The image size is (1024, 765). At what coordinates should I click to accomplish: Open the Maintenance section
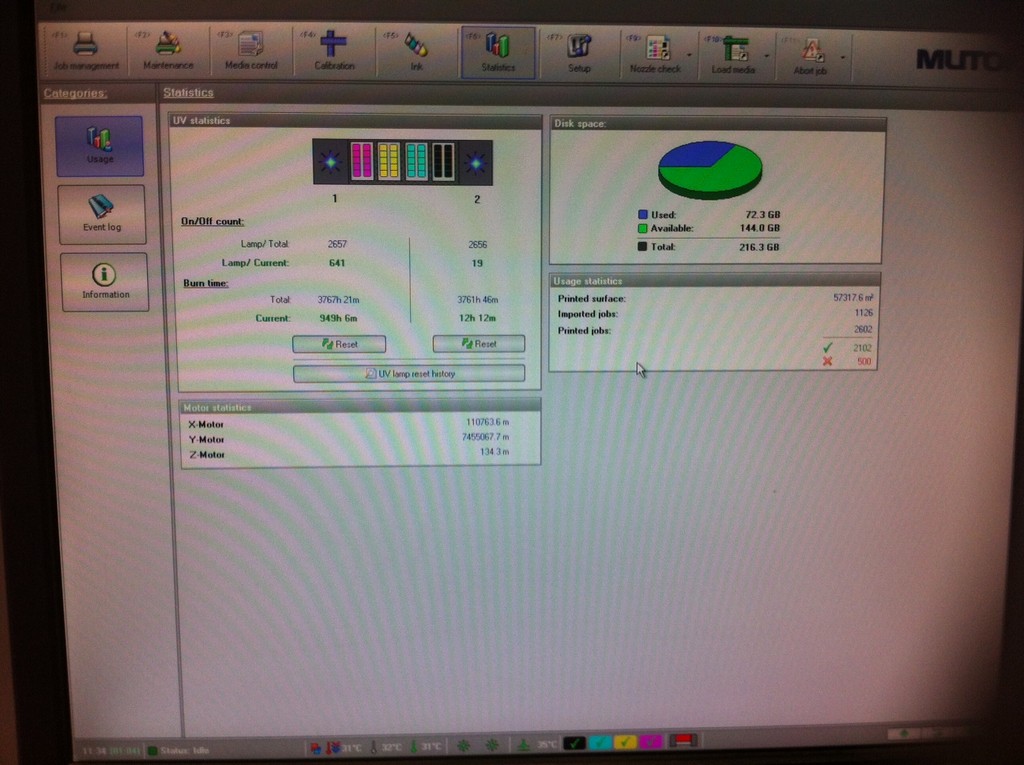click(x=168, y=52)
